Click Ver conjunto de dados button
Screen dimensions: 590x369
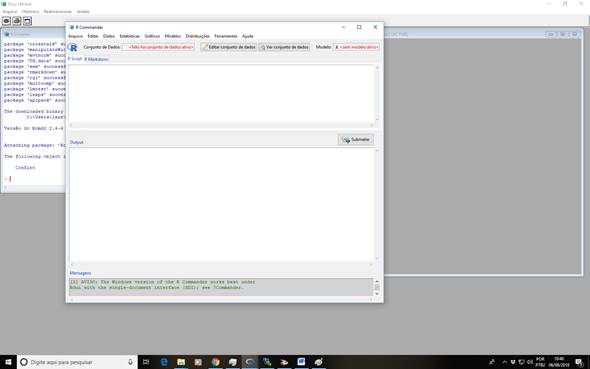tap(284, 47)
